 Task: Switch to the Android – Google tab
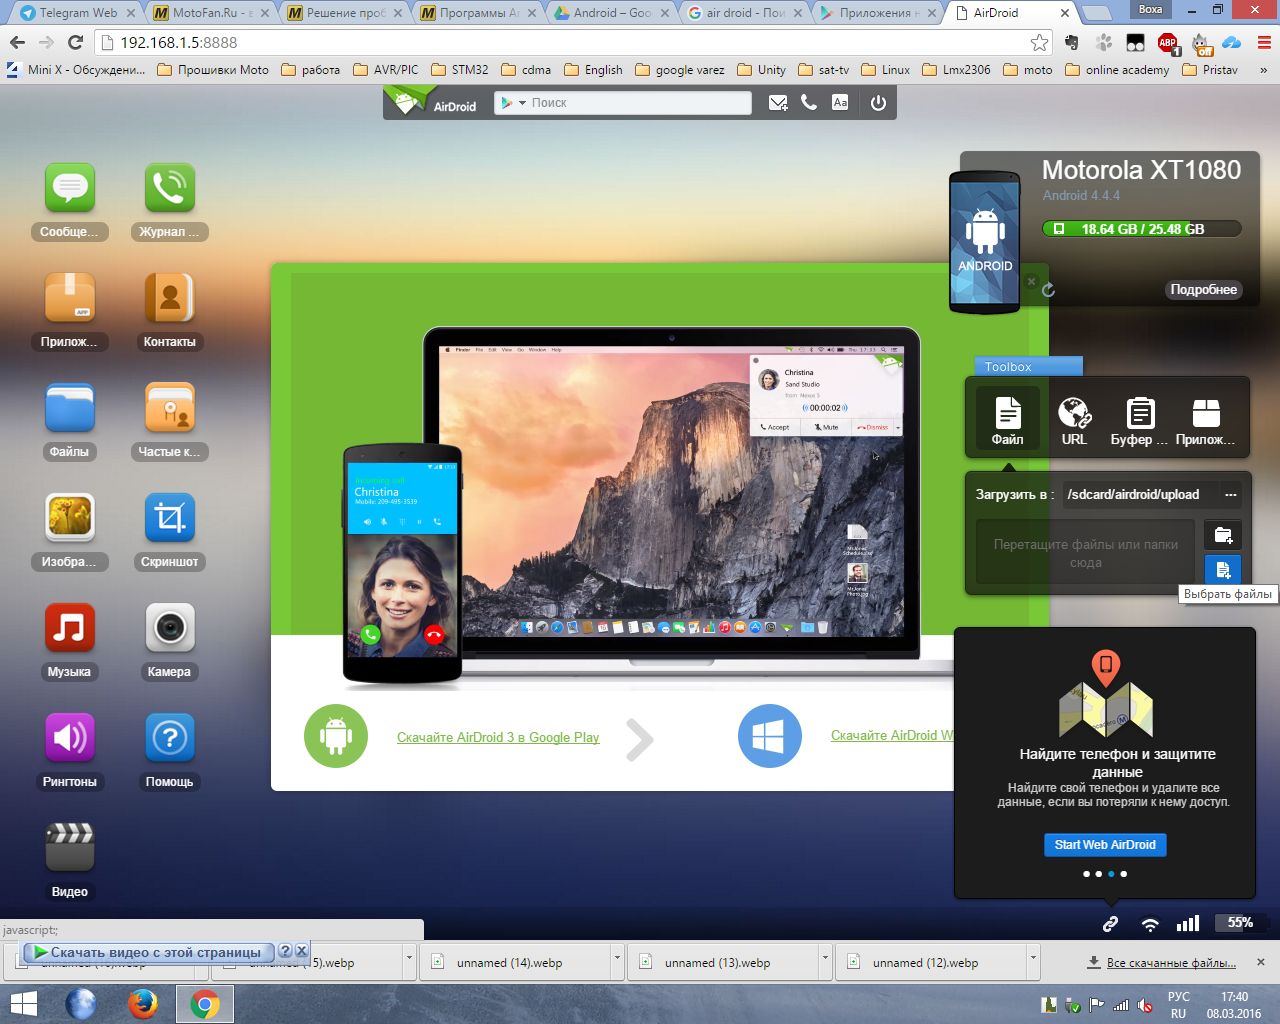[610, 13]
